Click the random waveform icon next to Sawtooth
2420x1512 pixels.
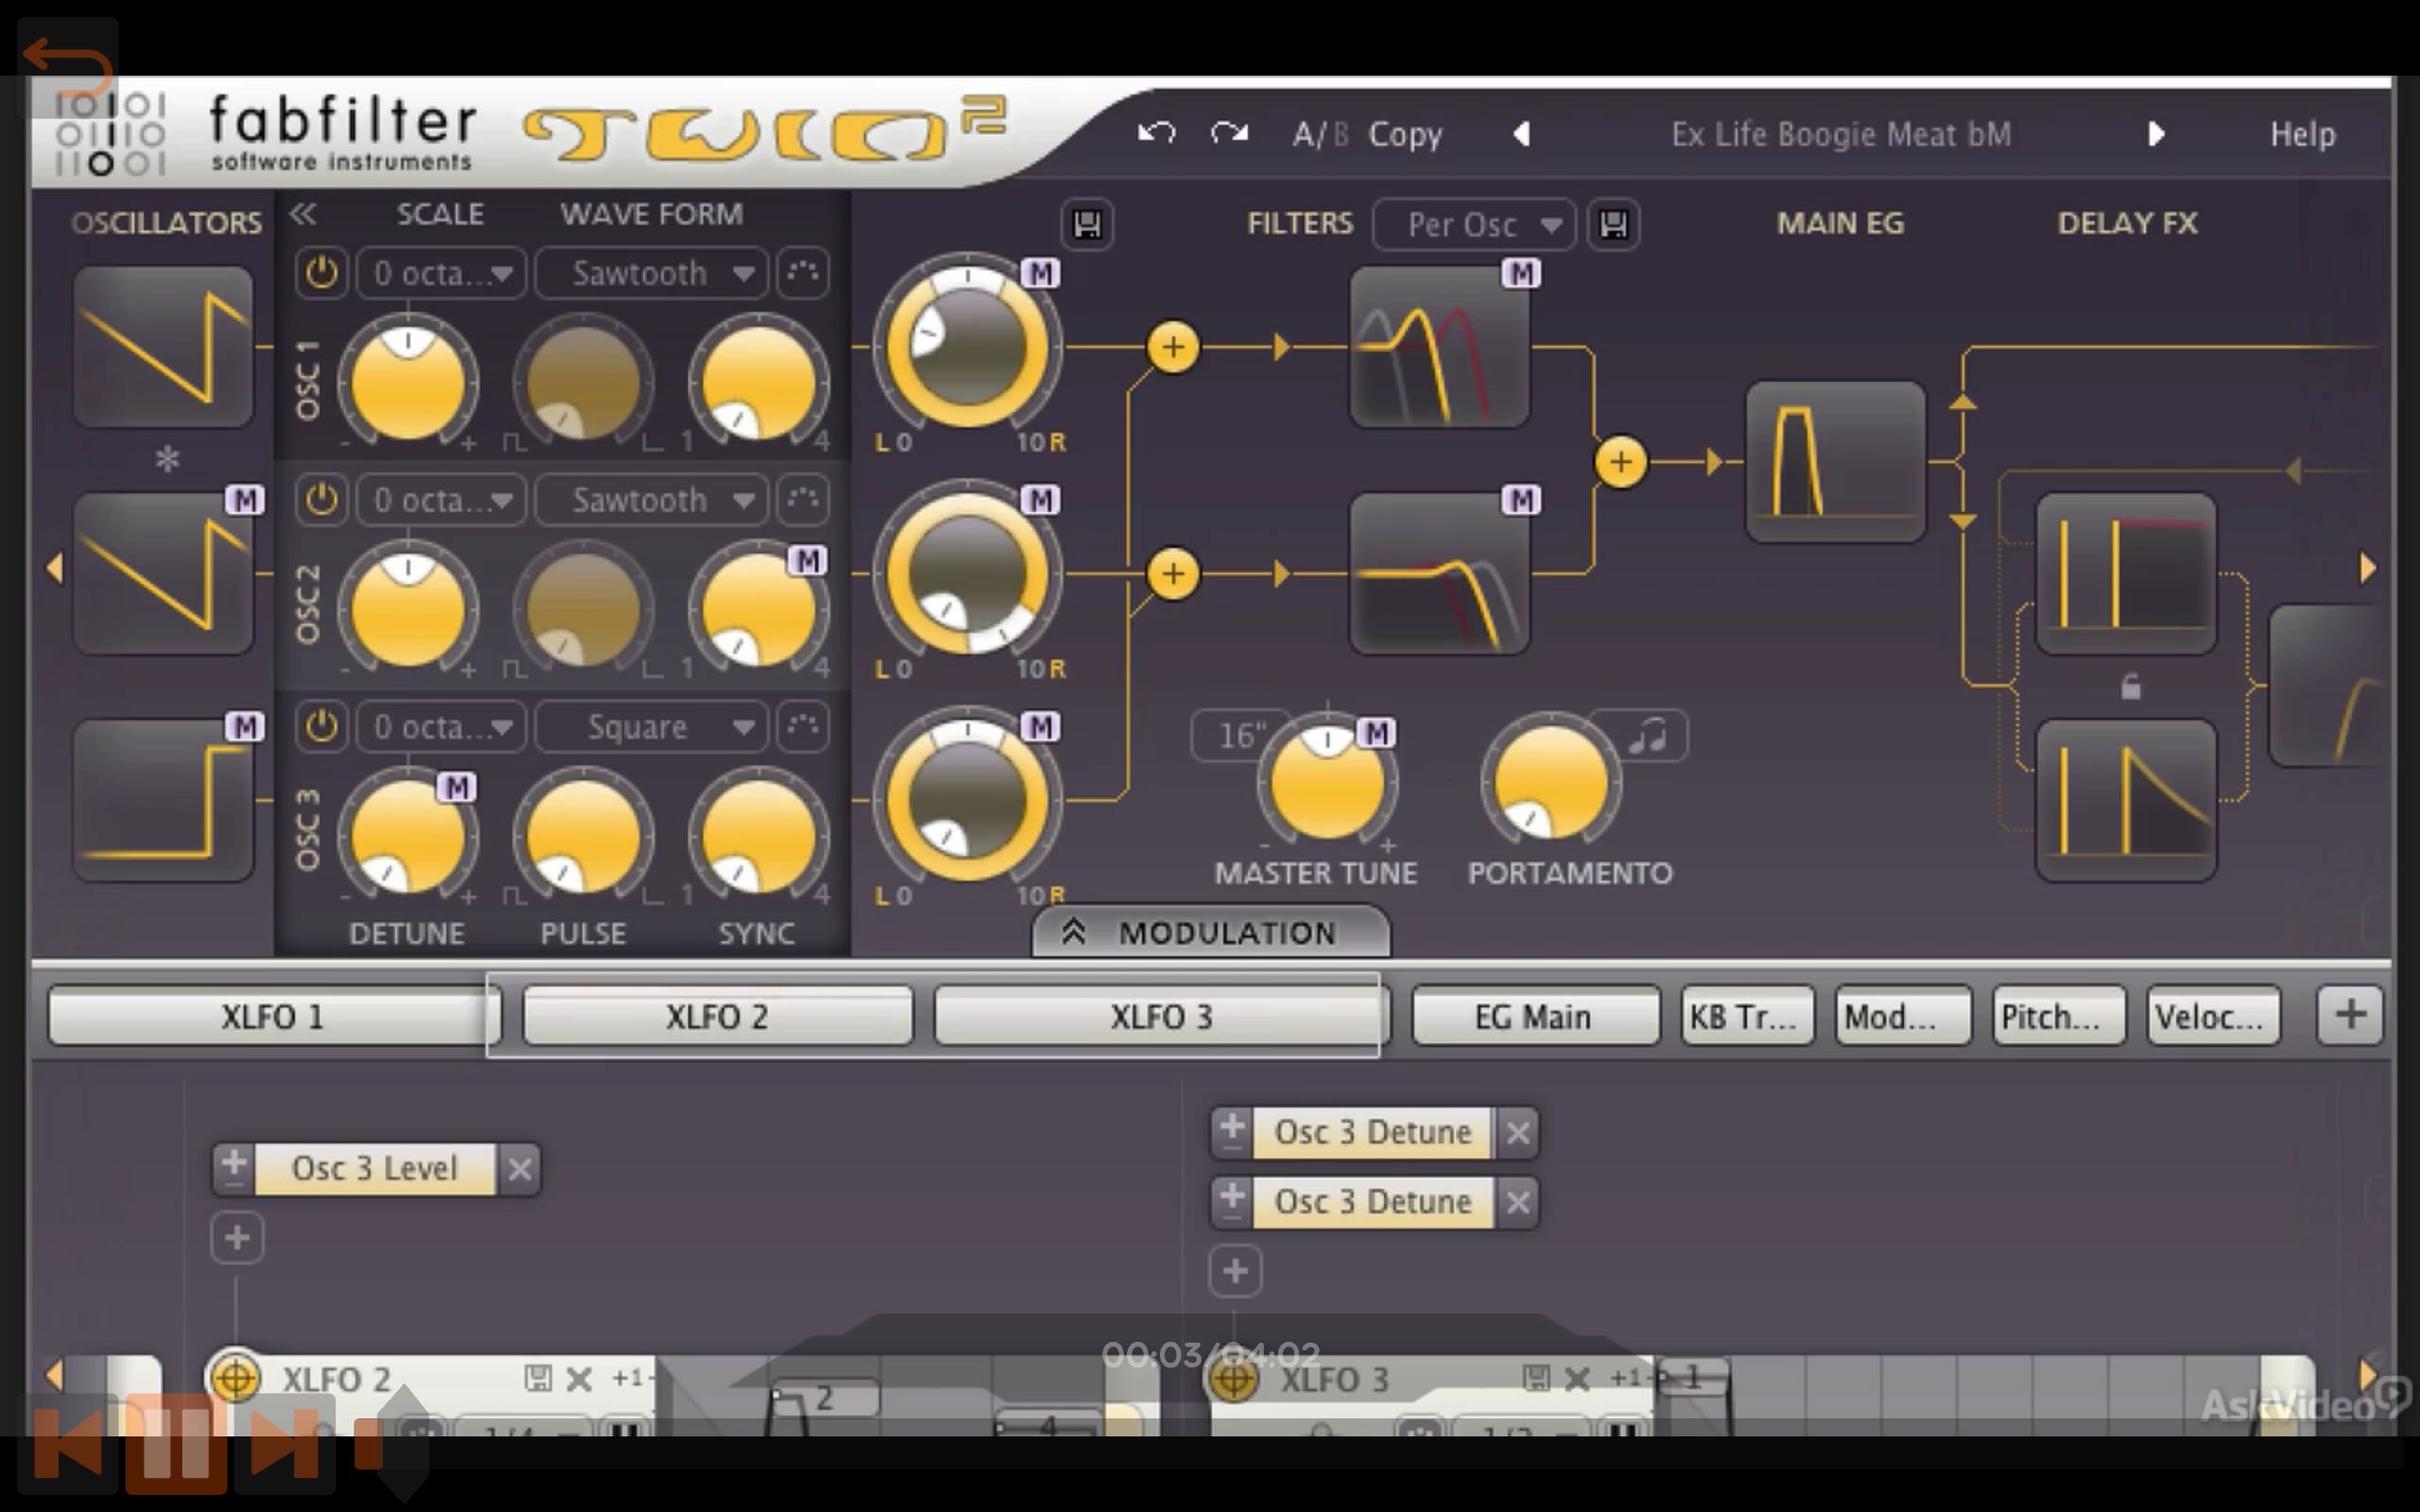803,273
